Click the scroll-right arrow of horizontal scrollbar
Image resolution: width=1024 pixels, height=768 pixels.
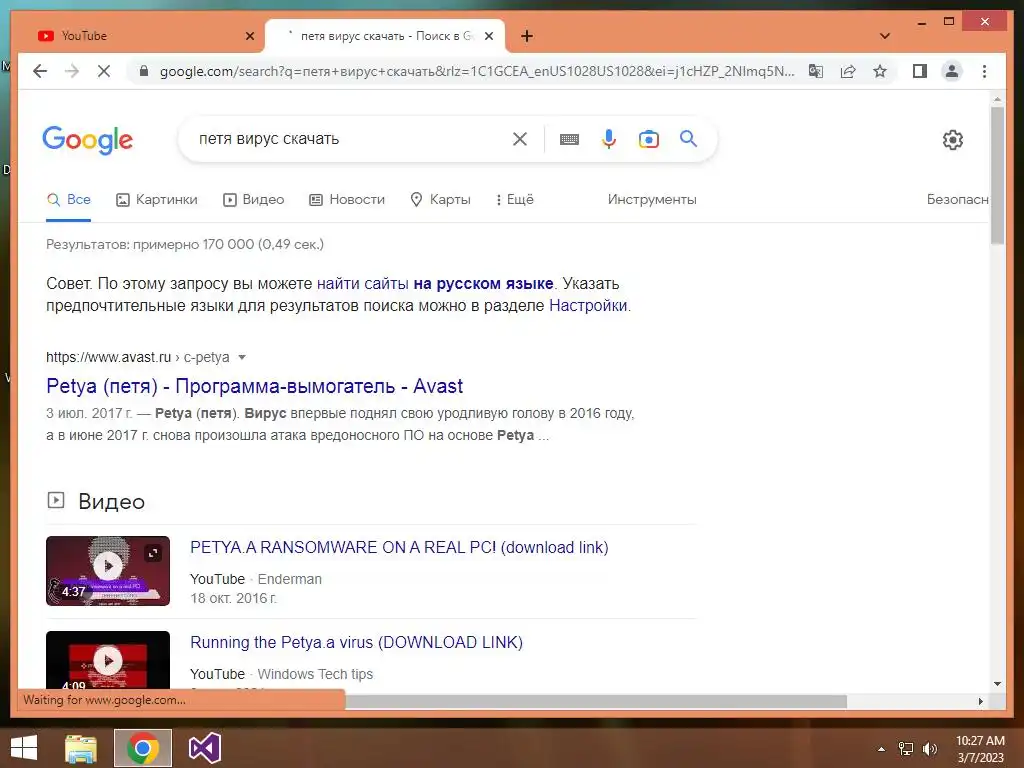click(981, 701)
